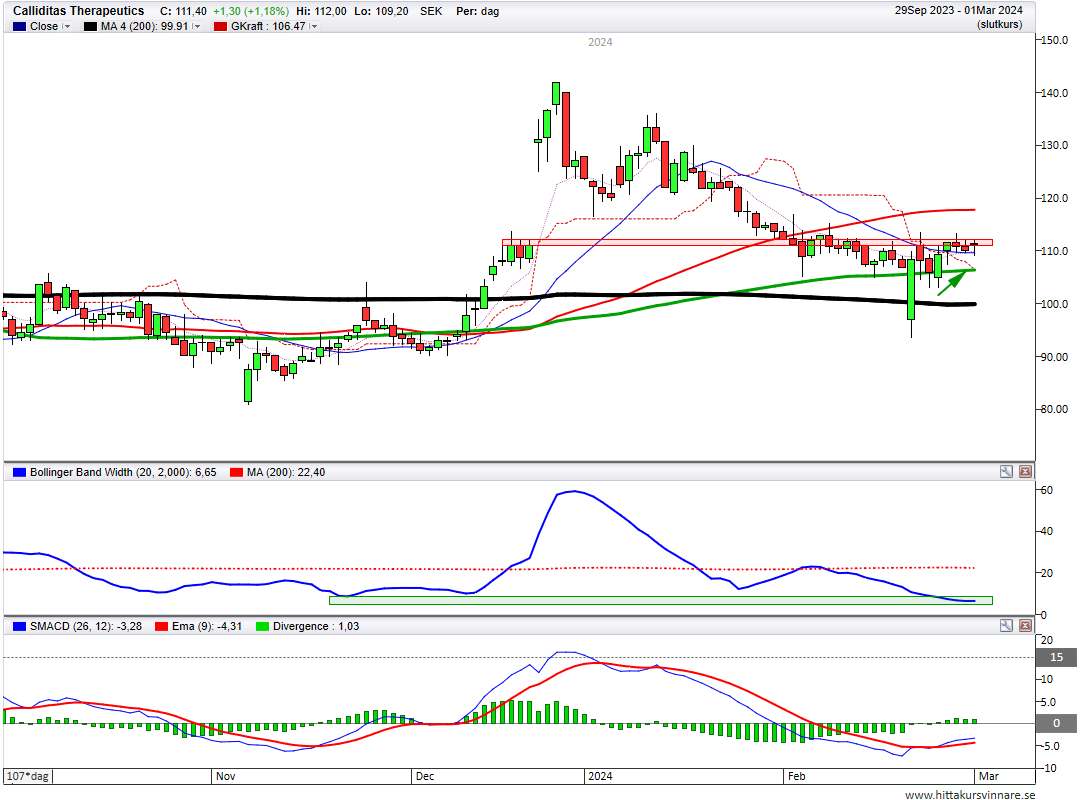Expand the GKraft dropdown arrow

click(x=313, y=26)
